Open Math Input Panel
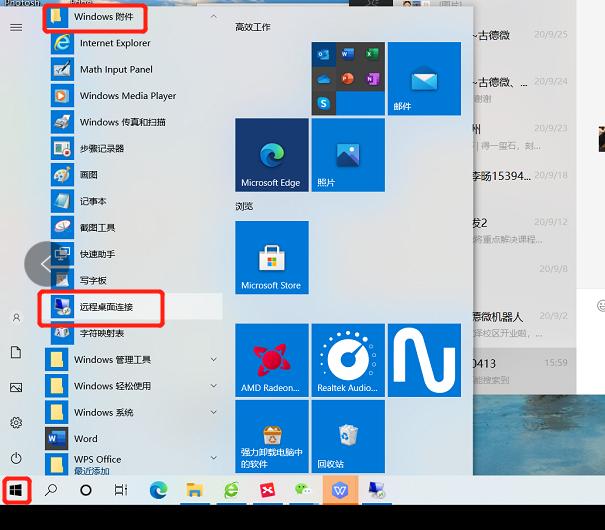The width and height of the screenshot is (605, 530). (x=136, y=69)
